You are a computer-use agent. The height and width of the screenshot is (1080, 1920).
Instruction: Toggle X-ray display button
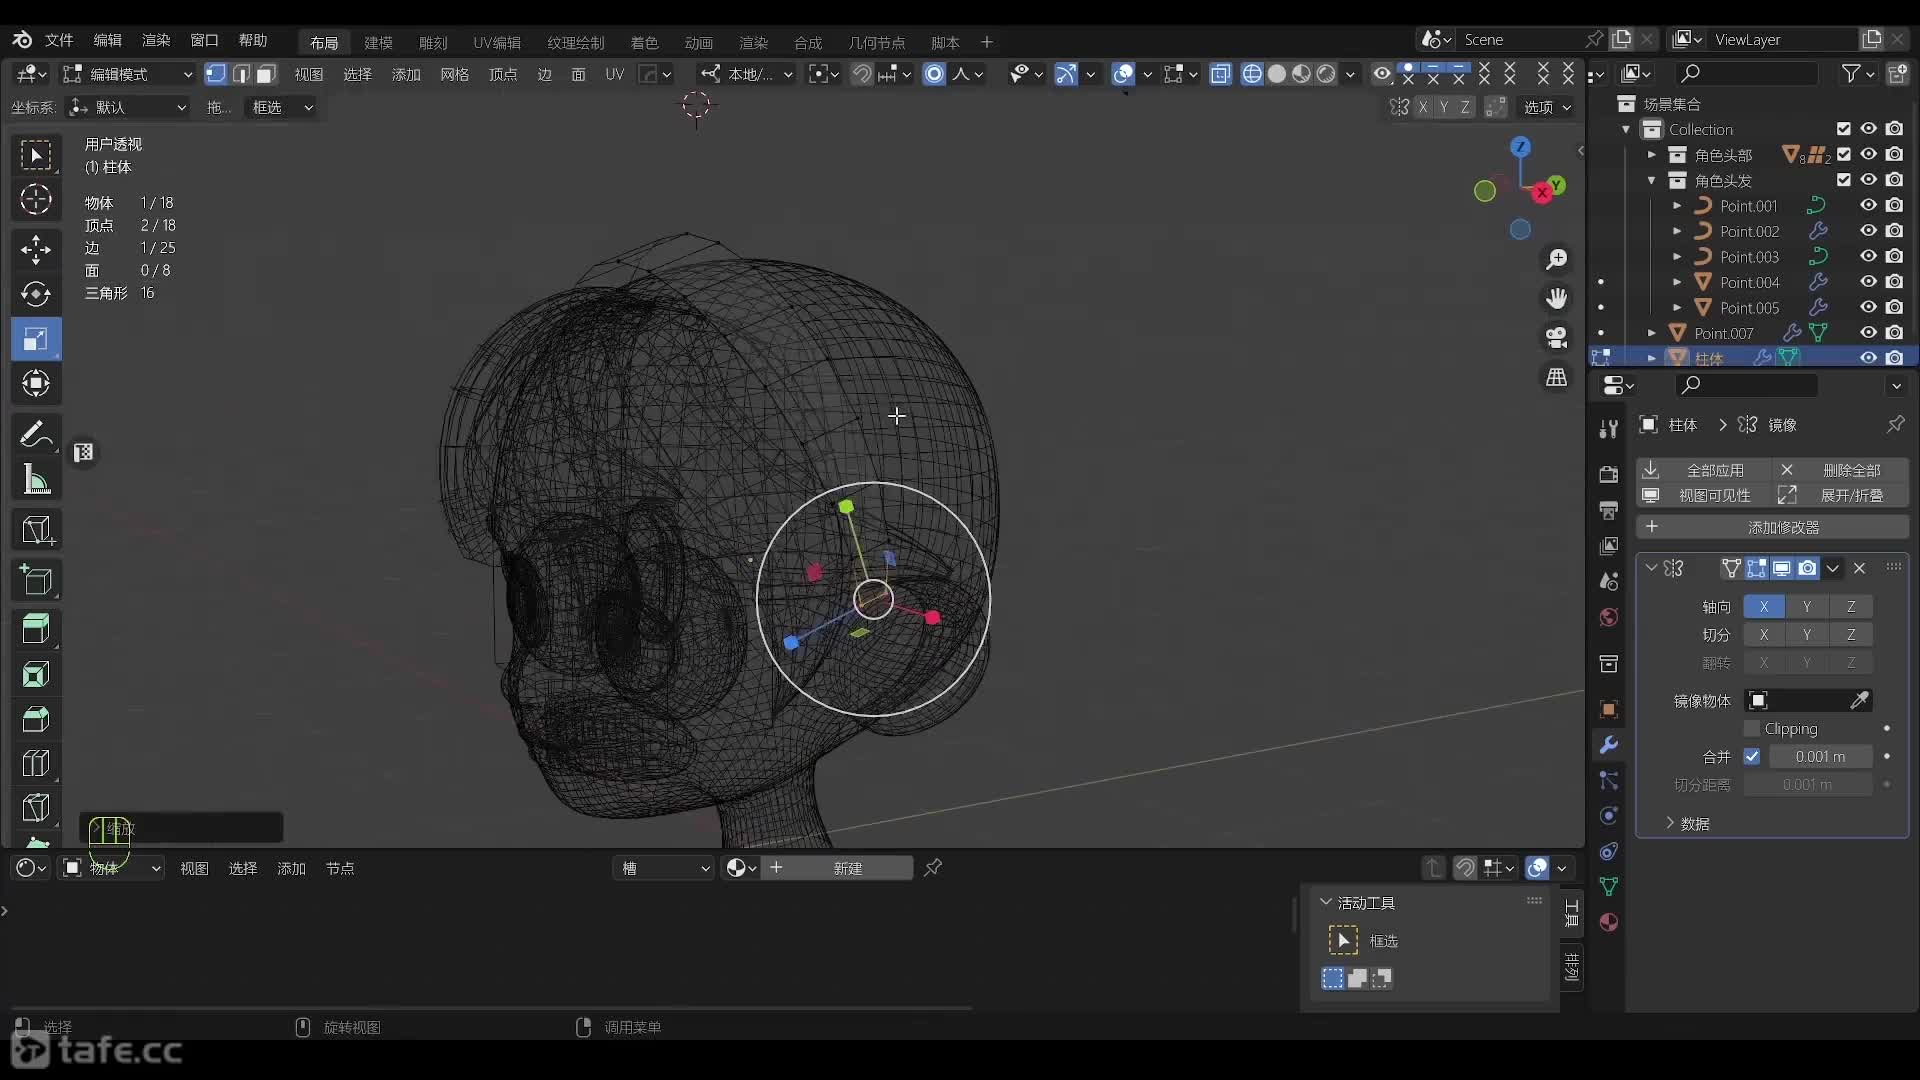[1220, 74]
